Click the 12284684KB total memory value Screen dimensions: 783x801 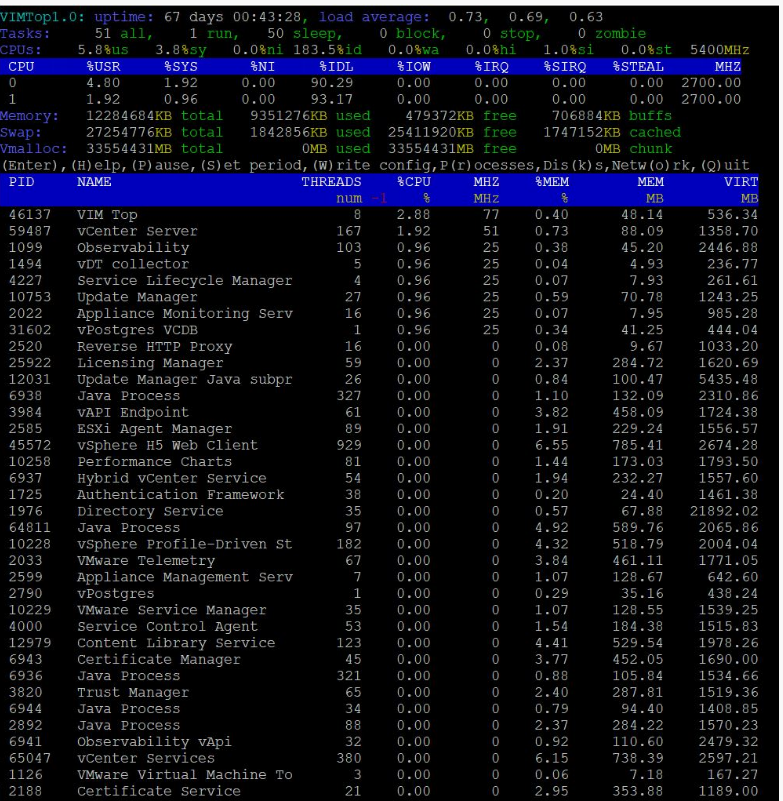(x=129, y=116)
